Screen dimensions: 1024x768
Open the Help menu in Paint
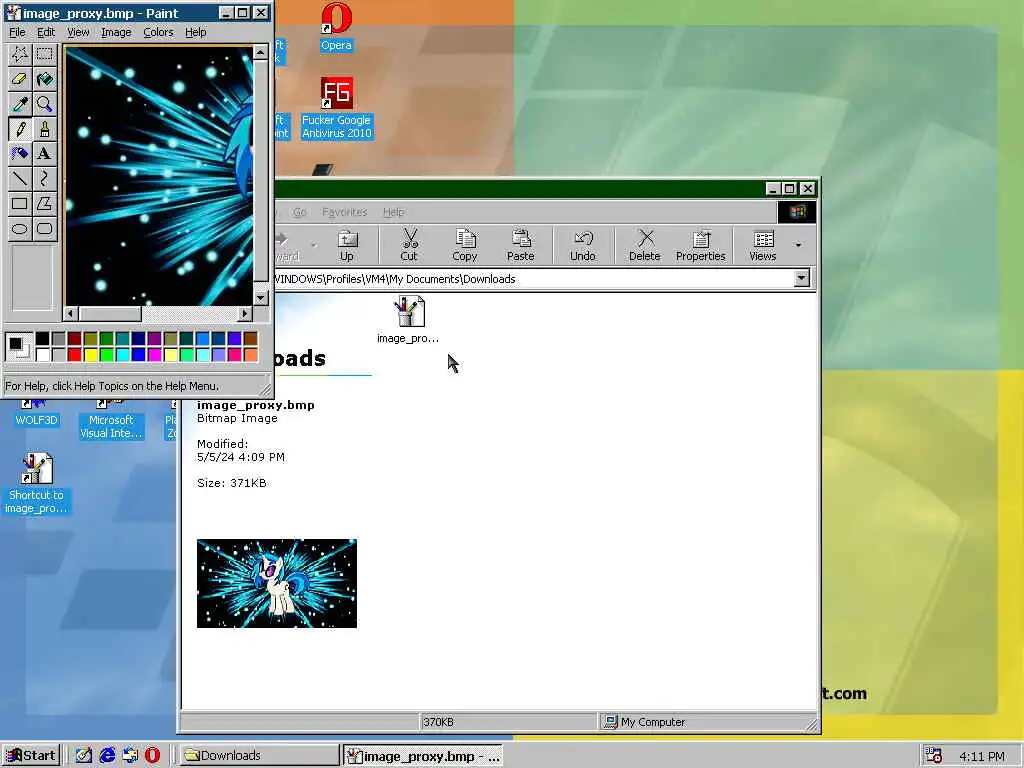tap(195, 32)
